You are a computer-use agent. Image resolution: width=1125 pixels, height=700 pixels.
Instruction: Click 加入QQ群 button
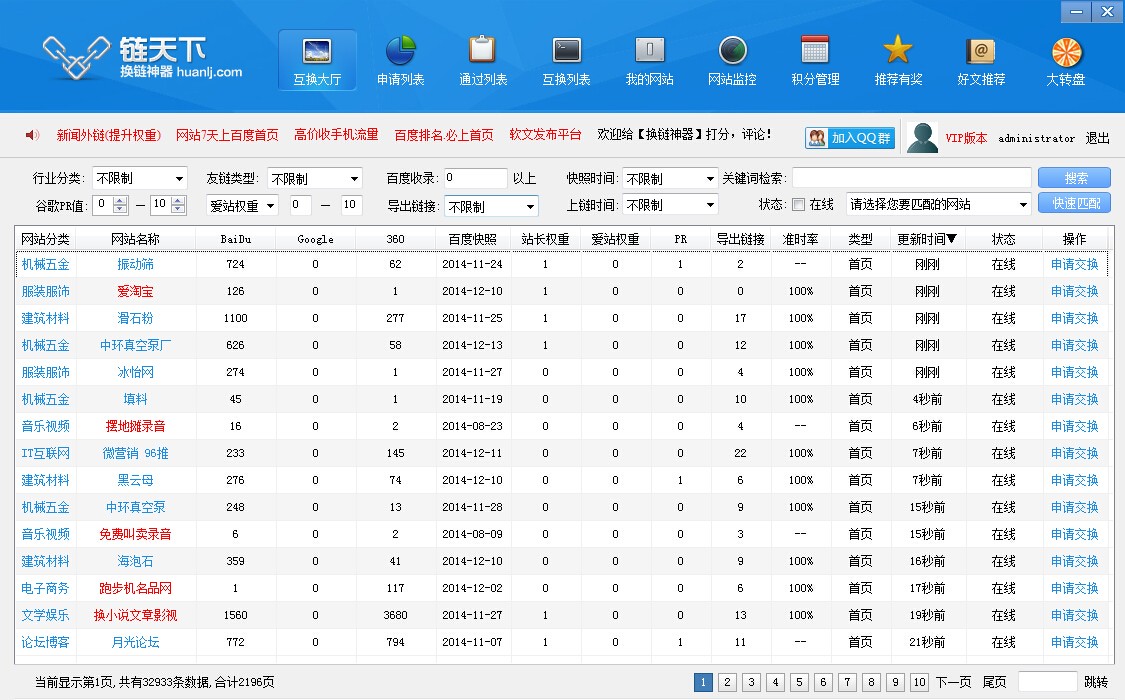[850, 138]
